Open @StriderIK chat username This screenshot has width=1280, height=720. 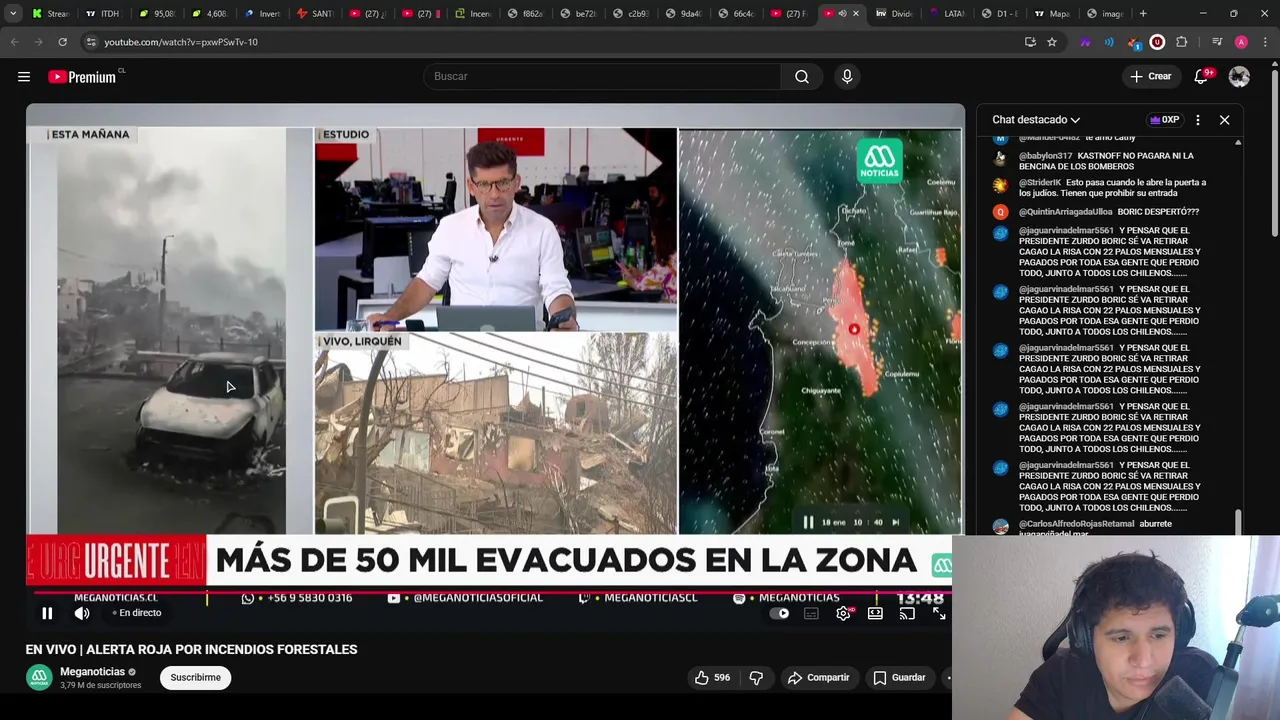pos(1039,183)
